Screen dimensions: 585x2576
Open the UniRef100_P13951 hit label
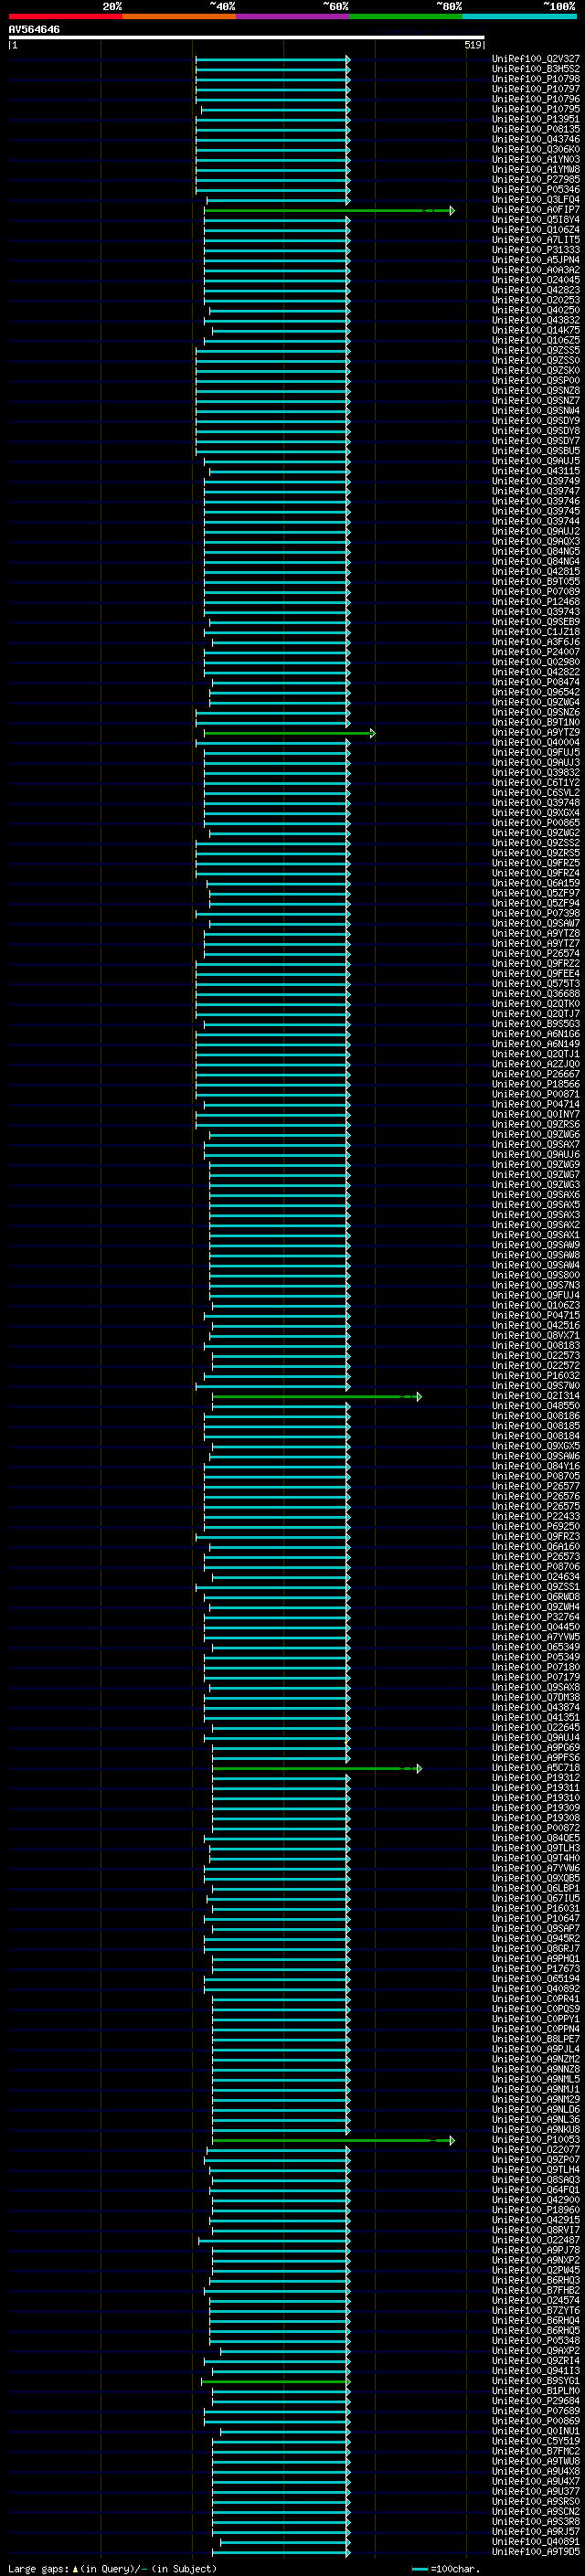tap(535, 119)
